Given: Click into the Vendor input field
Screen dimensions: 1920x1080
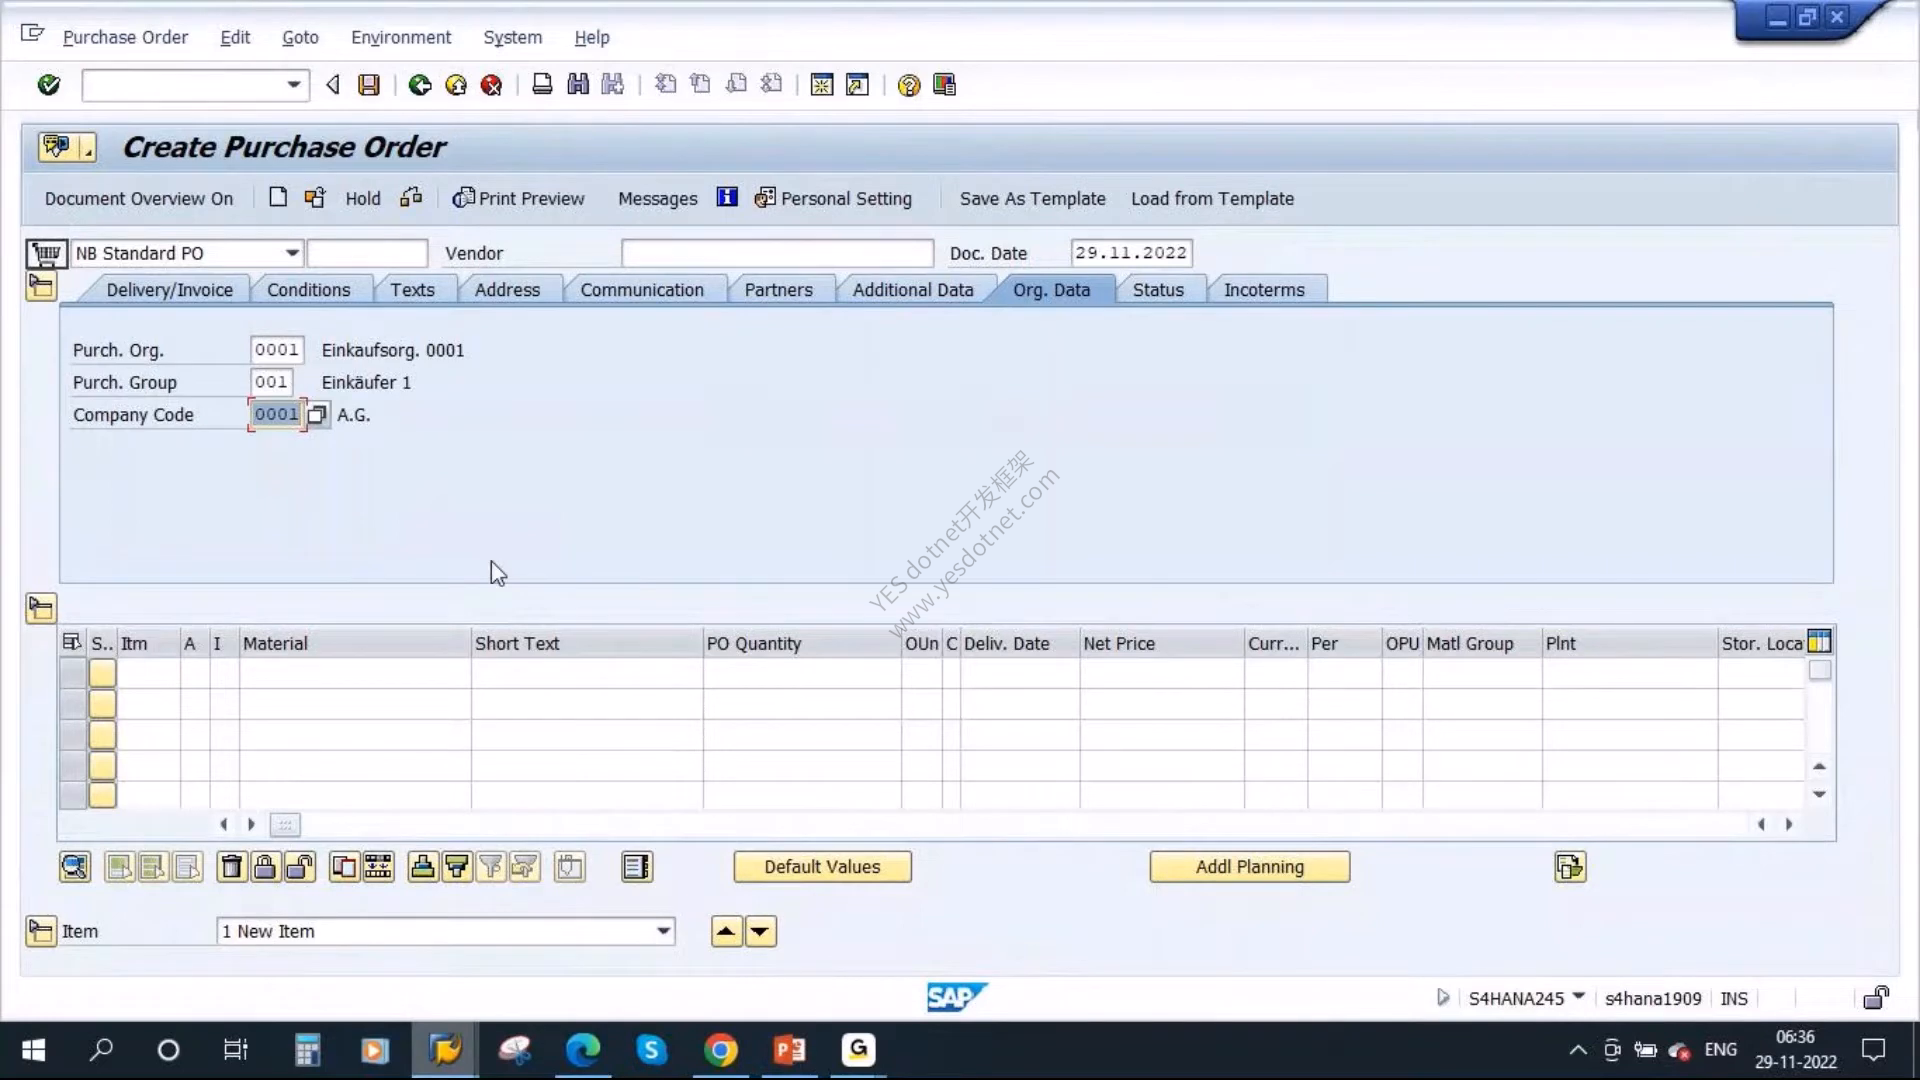Looking at the screenshot, I should coord(777,253).
